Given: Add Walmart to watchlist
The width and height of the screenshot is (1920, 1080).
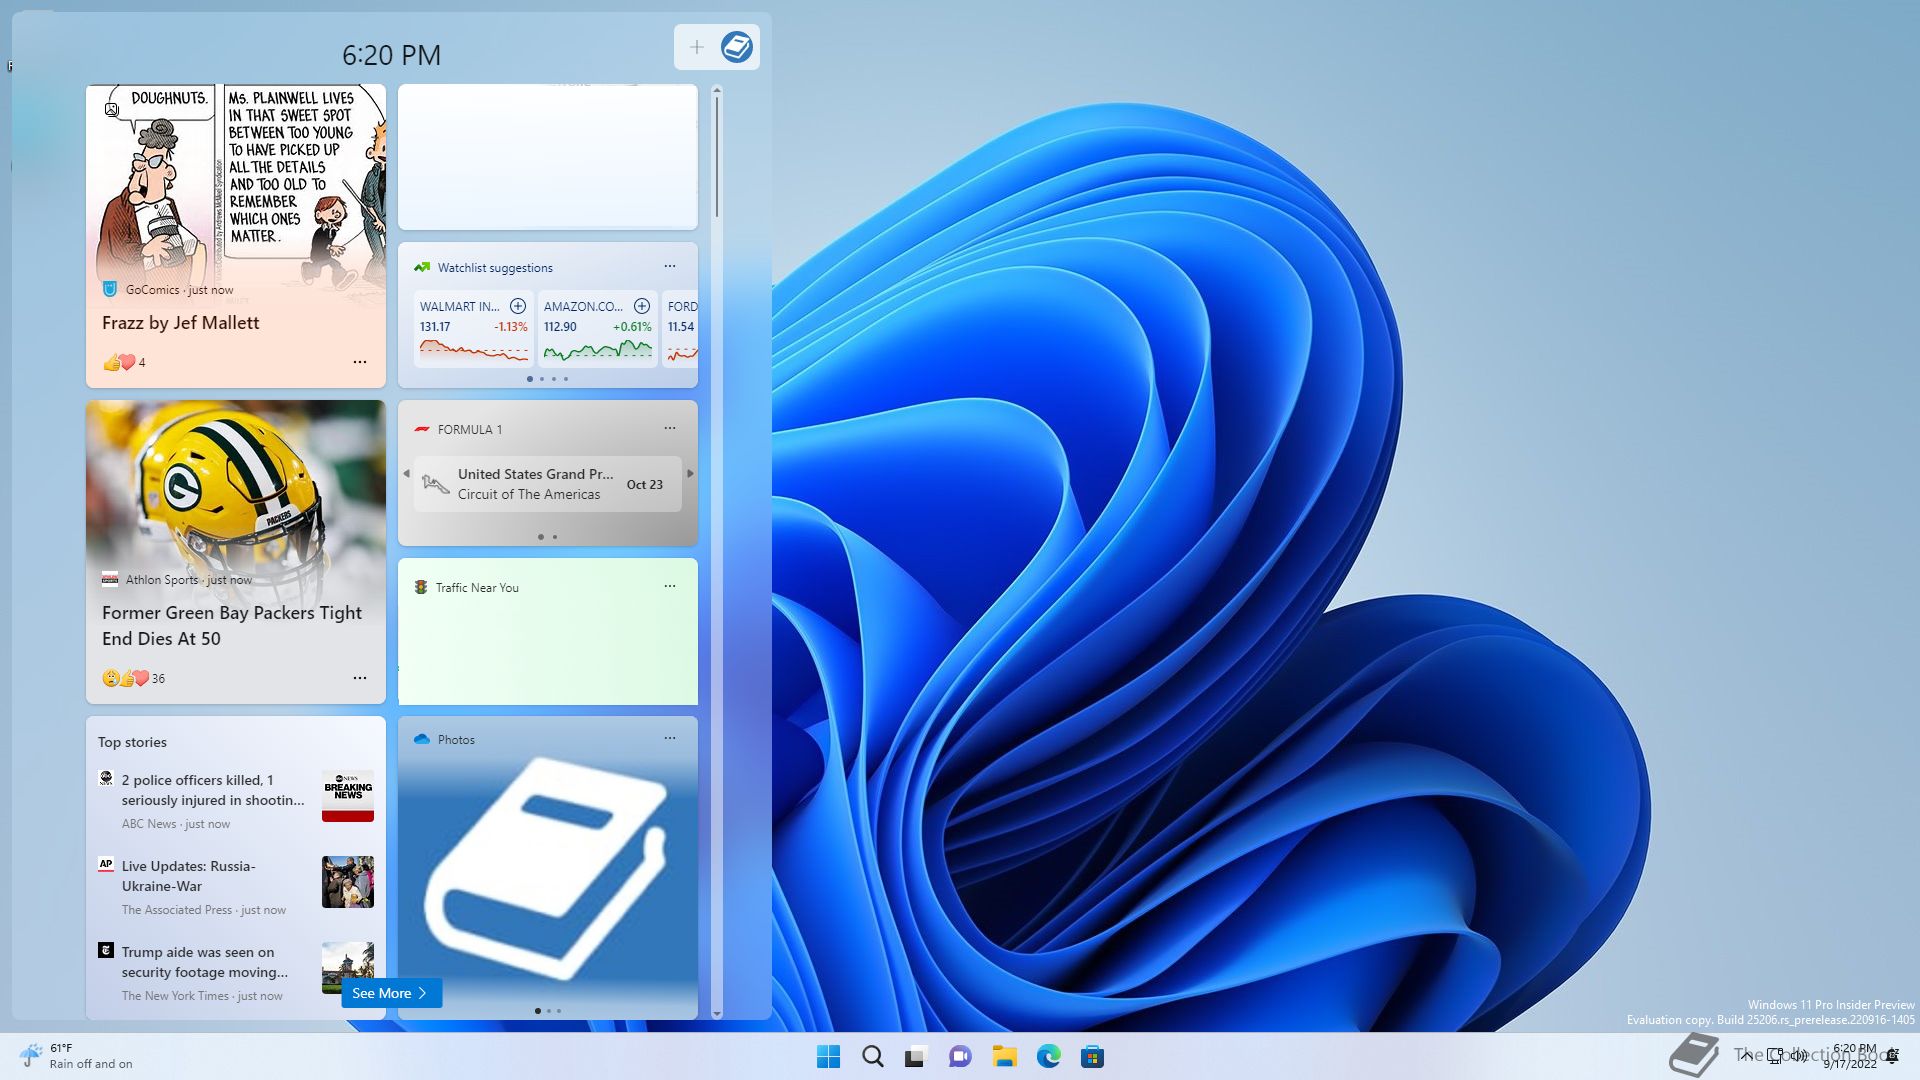Looking at the screenshot, I should (518, 306).
